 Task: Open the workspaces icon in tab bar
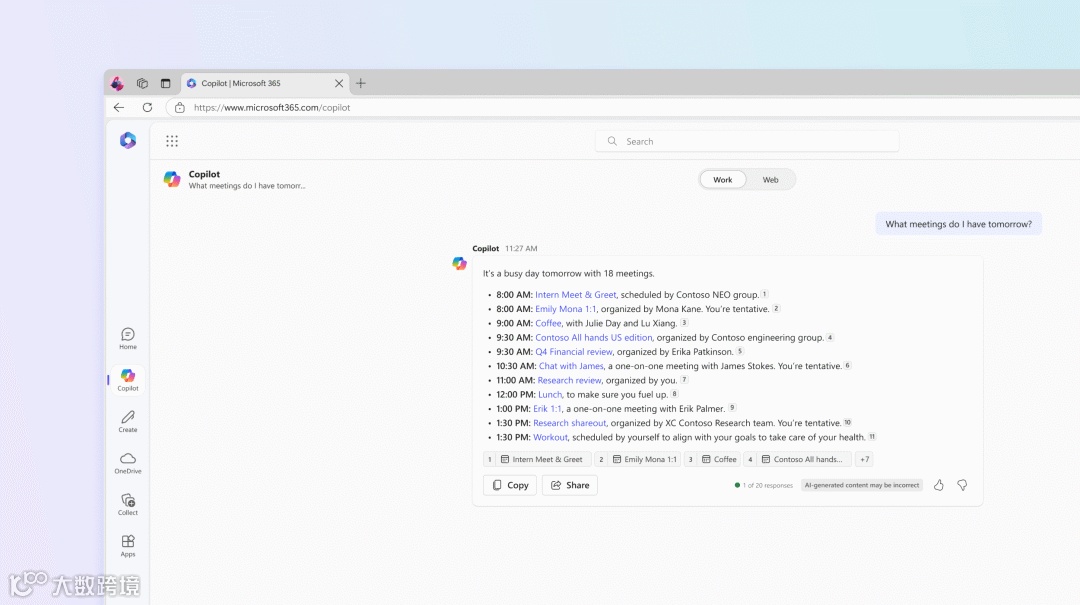pyautogui.click(x=143, y=83)
